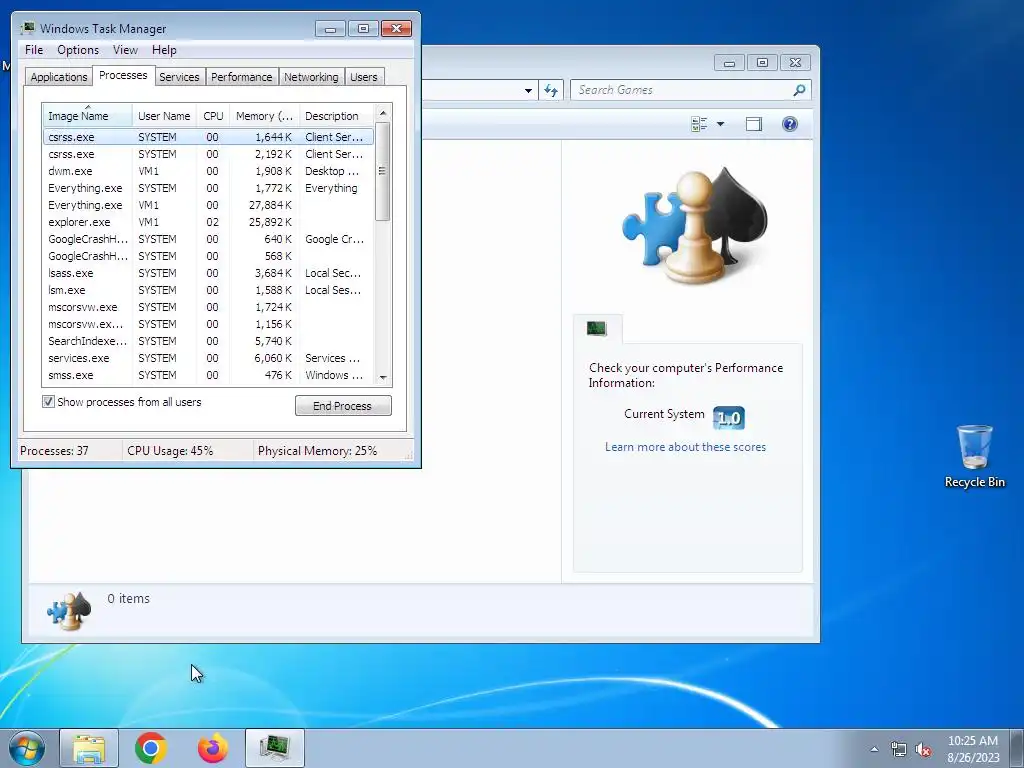Open the File menu in Task Manager
1024x768 pixels.
(x=34, y=50)
